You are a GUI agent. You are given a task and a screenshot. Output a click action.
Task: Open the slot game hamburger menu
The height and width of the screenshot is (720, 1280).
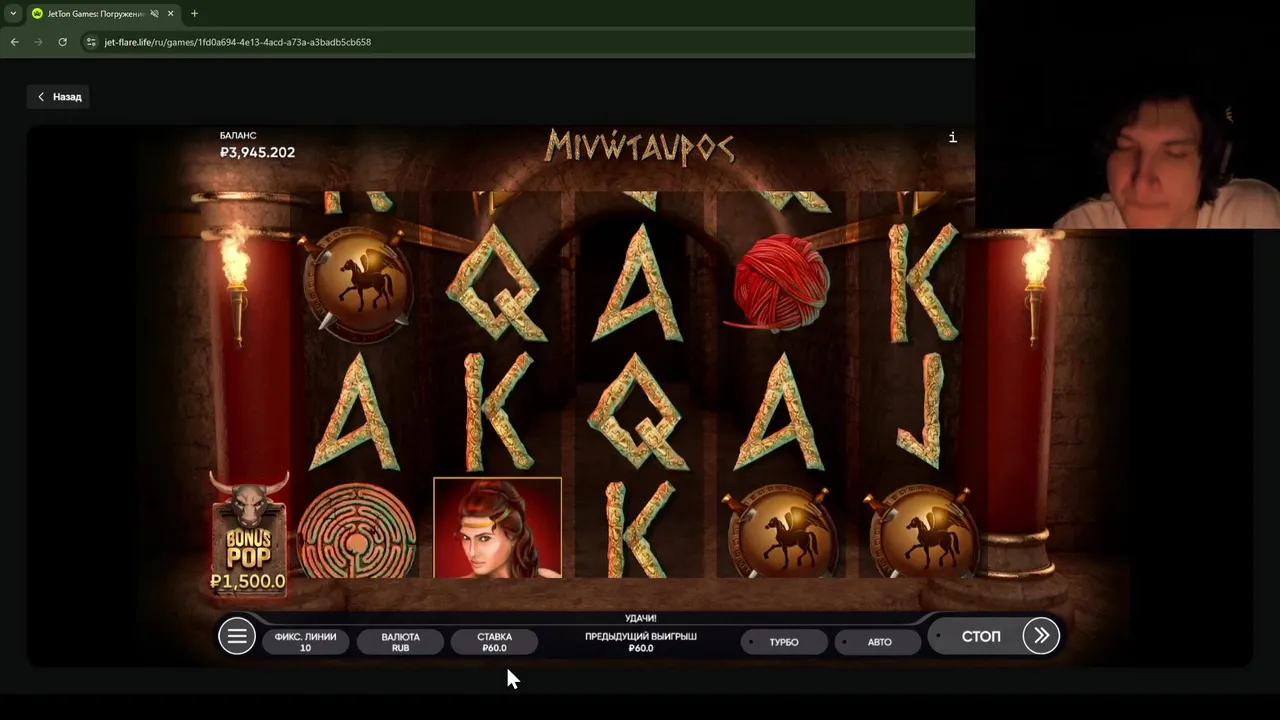[x=237, y=636]
